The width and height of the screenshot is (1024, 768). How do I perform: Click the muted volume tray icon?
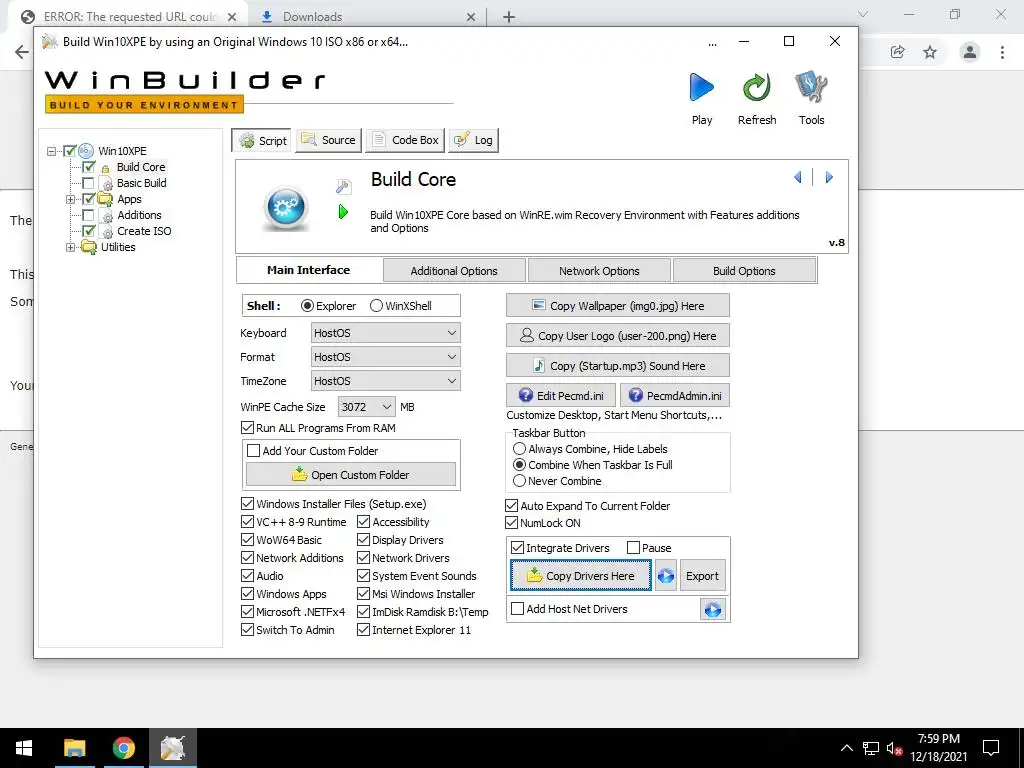tap(894, 748)
